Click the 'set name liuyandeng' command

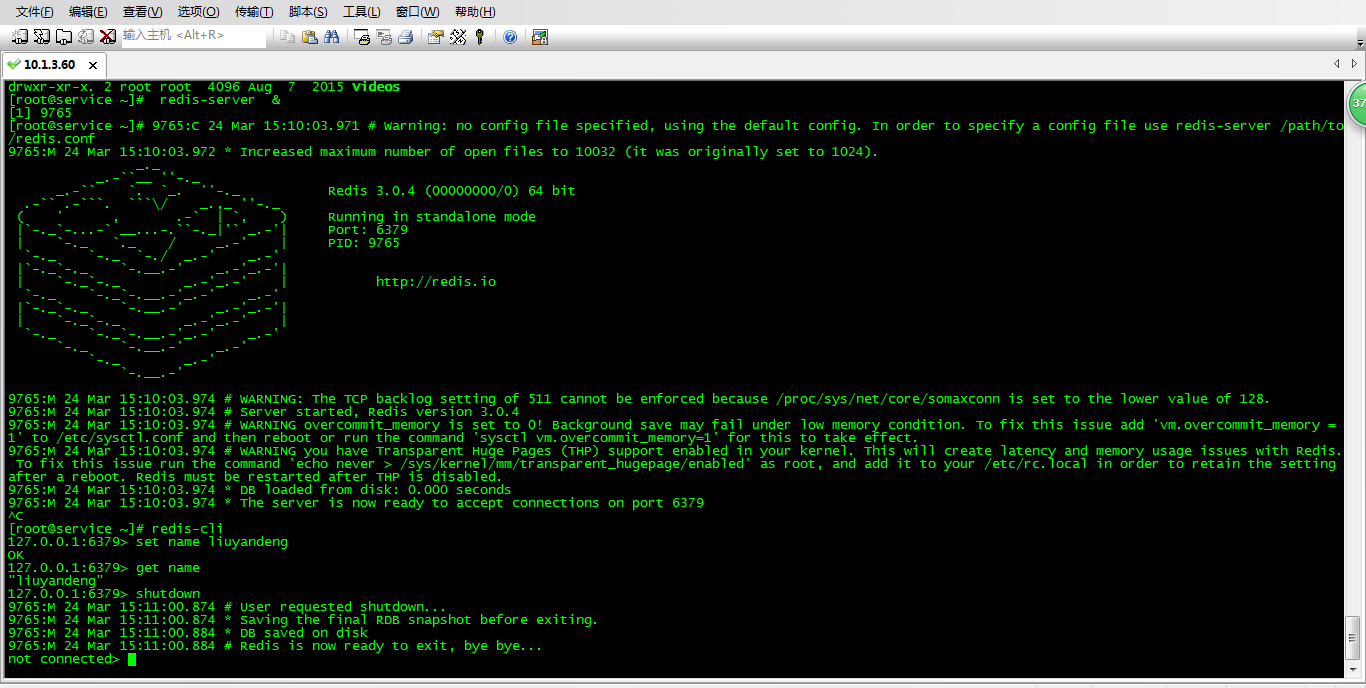pyautogui.click(x=212, y=542)
